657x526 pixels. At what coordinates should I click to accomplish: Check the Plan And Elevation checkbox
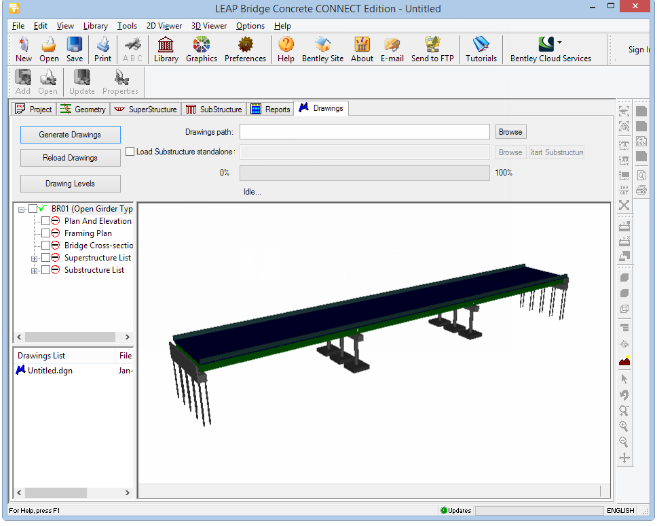[45, 221]
